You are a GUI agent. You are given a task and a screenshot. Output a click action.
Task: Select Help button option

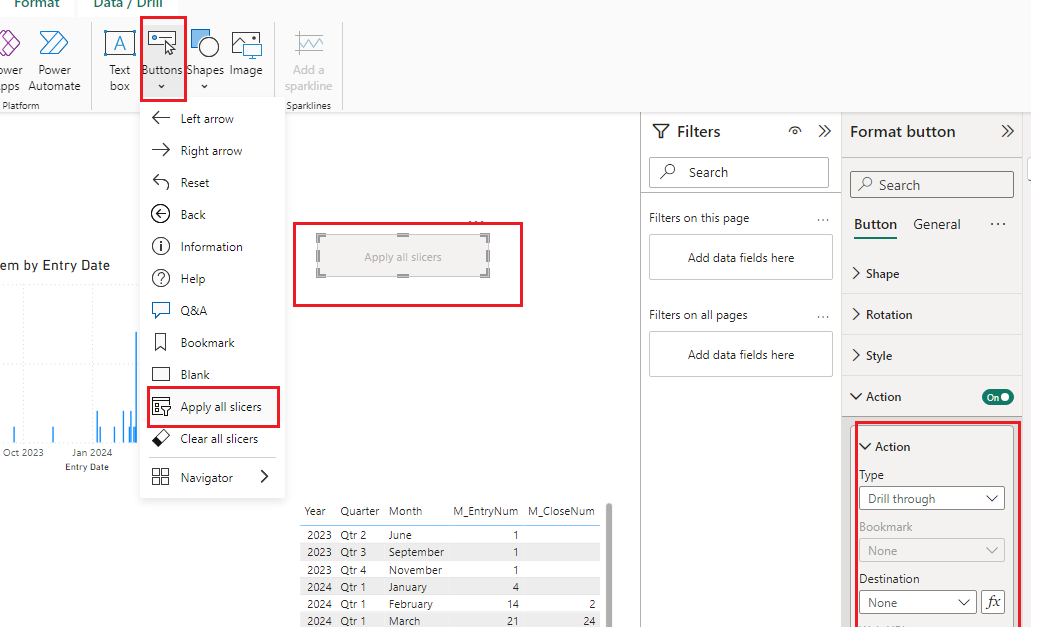(x=212, y=279)
